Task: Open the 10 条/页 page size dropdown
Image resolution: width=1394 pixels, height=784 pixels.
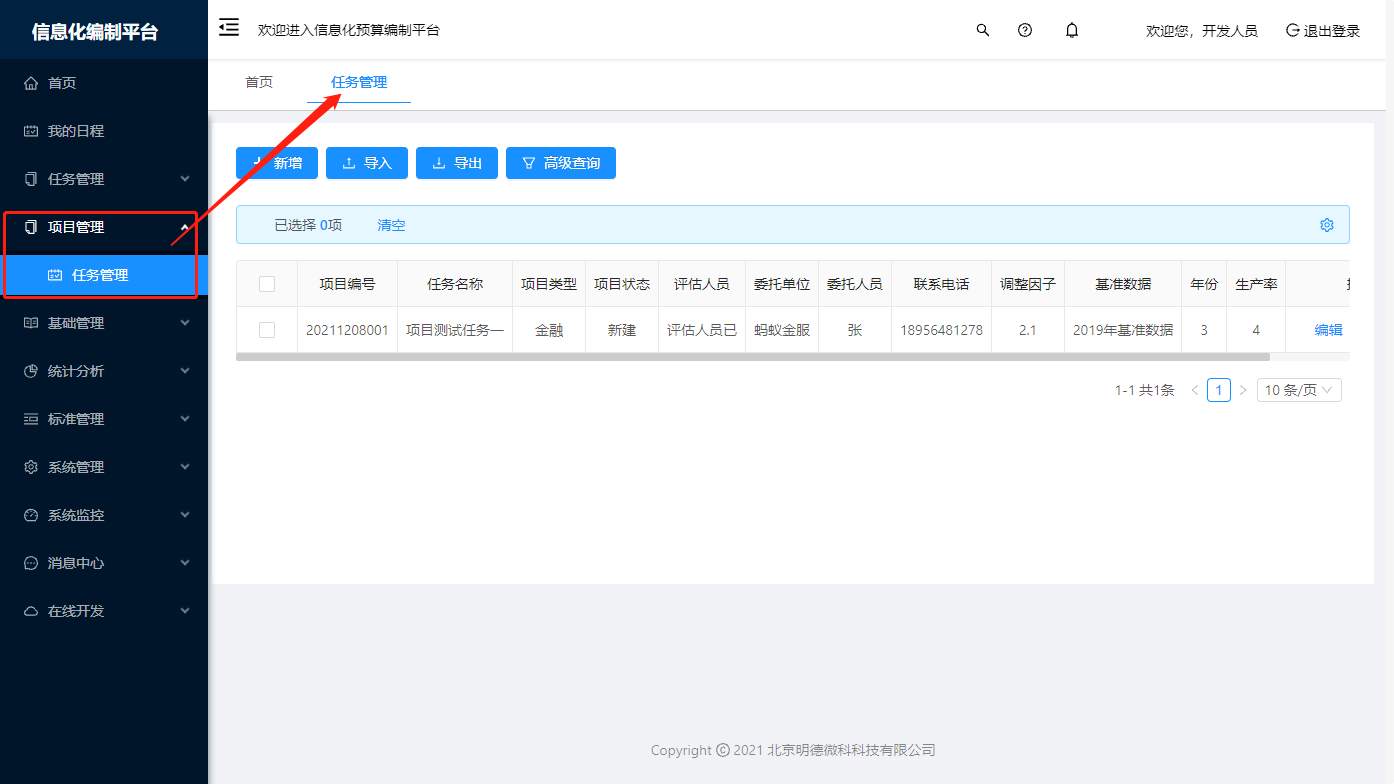Action: tap(1298, 390)
